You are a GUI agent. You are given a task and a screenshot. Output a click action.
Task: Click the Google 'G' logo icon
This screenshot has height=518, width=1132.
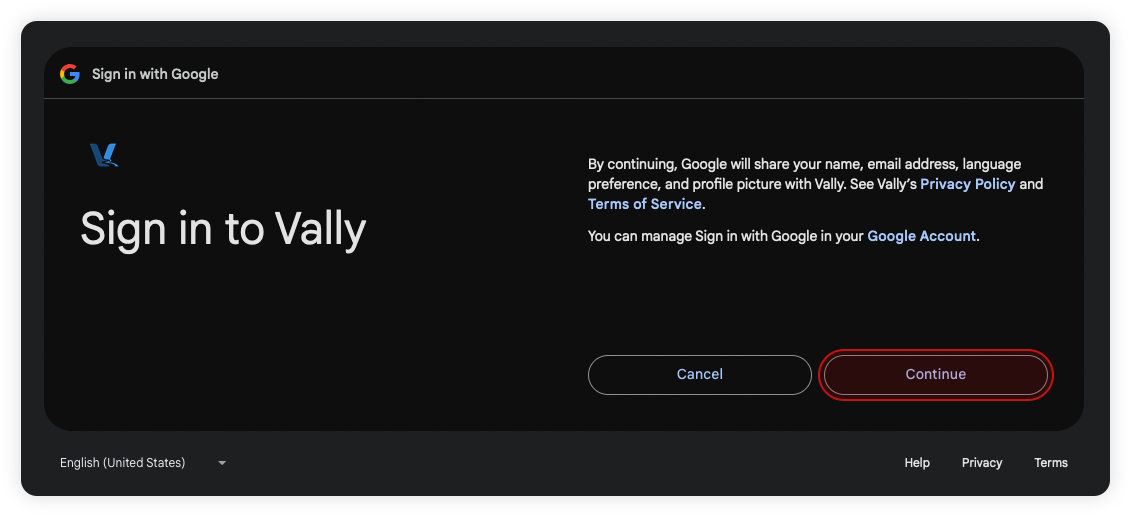69,74
